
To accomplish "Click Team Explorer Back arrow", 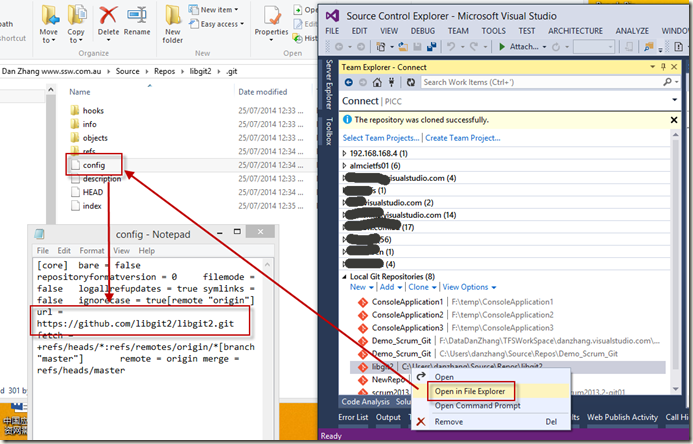I will [349, 82].
